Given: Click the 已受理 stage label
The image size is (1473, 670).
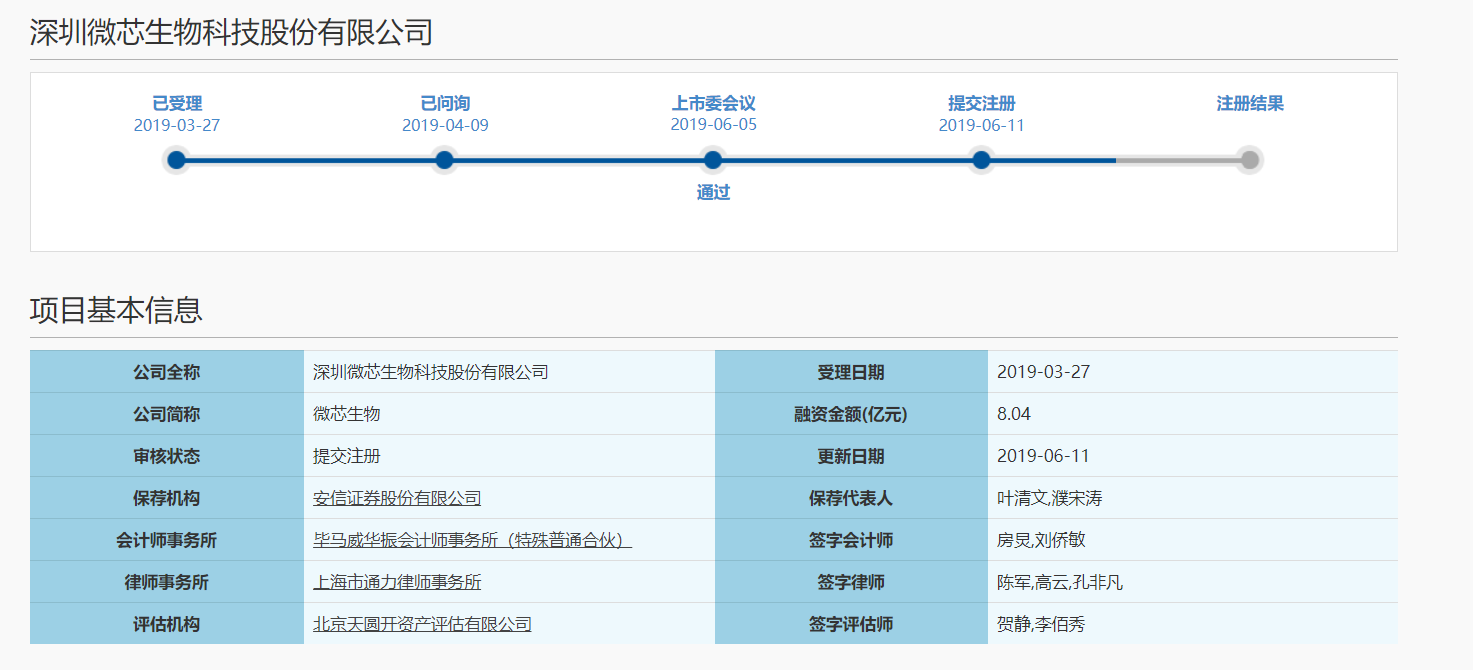Looking at the screenshot, I should coord(177,103).
